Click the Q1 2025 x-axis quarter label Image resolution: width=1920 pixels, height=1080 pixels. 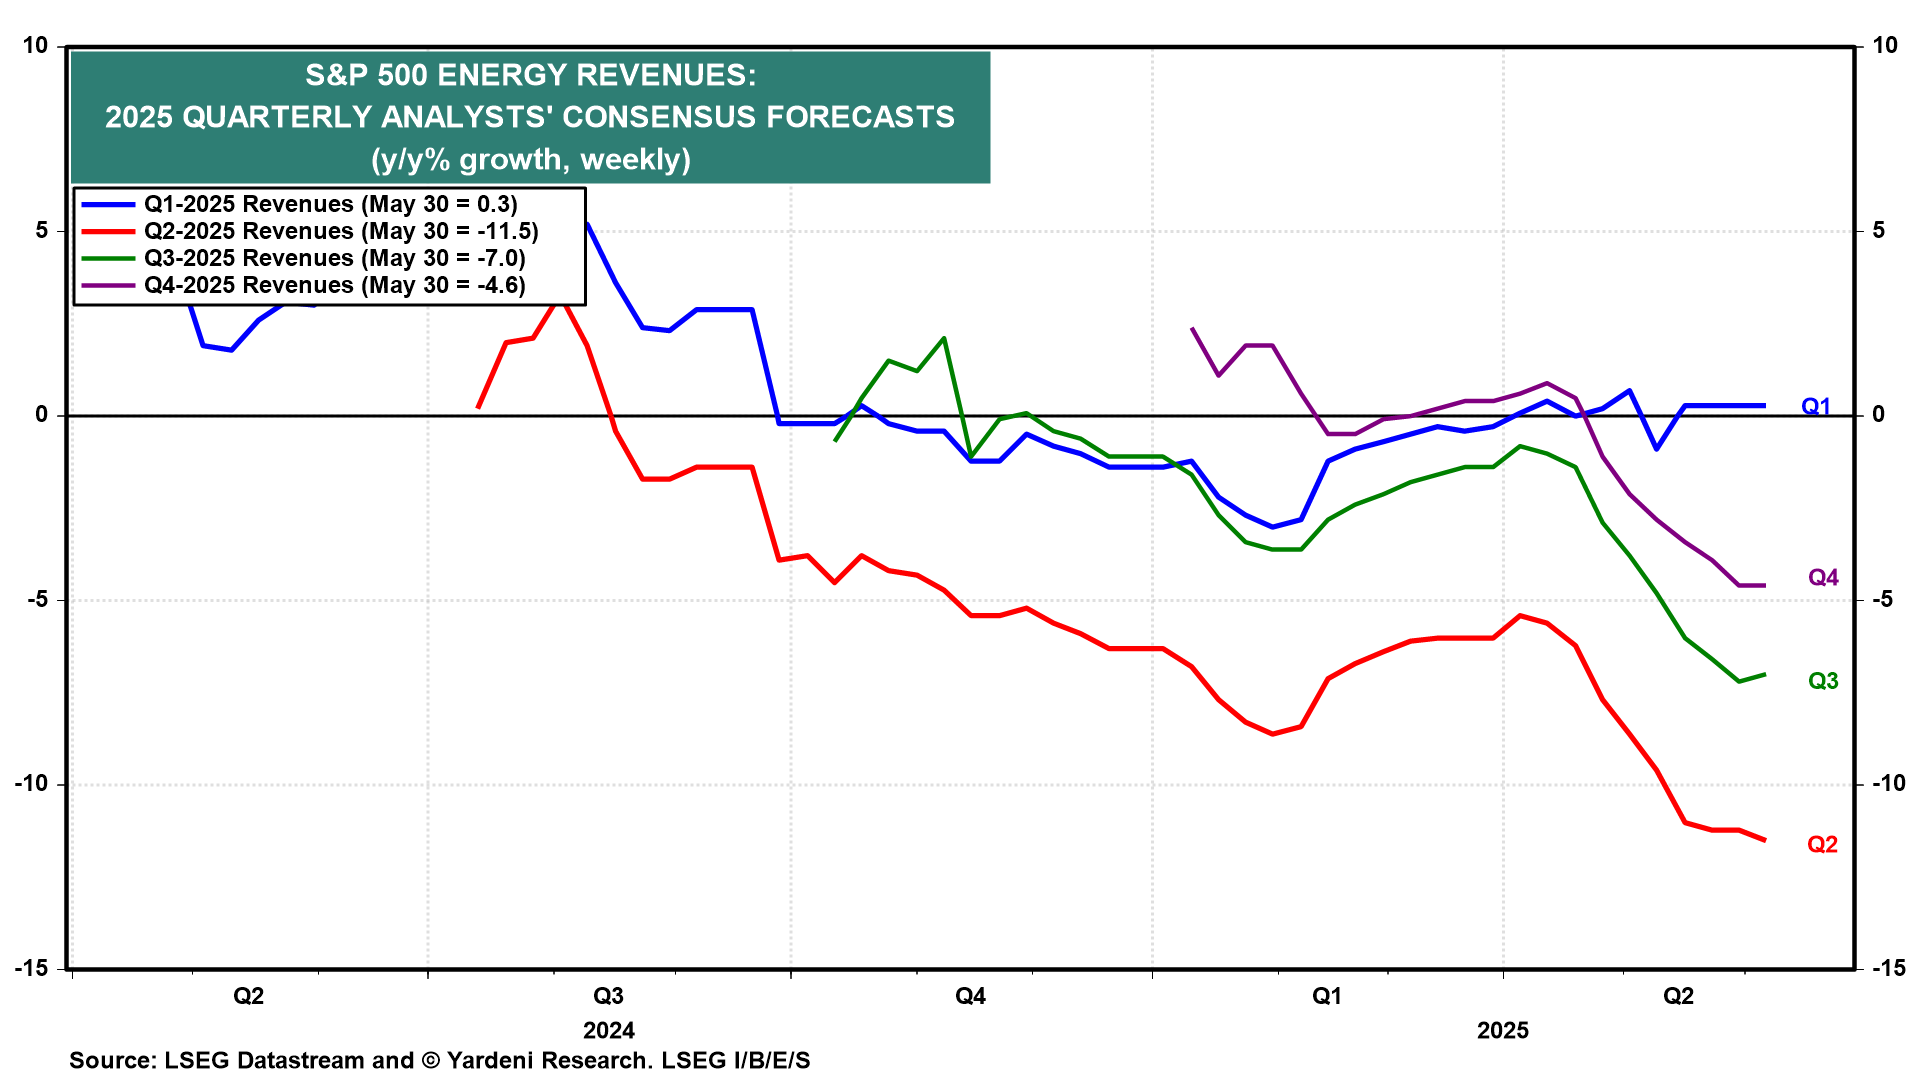pyautogui.click(x=1326, y=996)
